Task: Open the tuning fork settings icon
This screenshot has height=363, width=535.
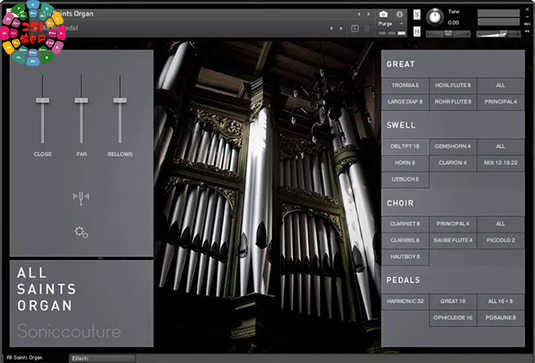Action: tap(81, 197)
